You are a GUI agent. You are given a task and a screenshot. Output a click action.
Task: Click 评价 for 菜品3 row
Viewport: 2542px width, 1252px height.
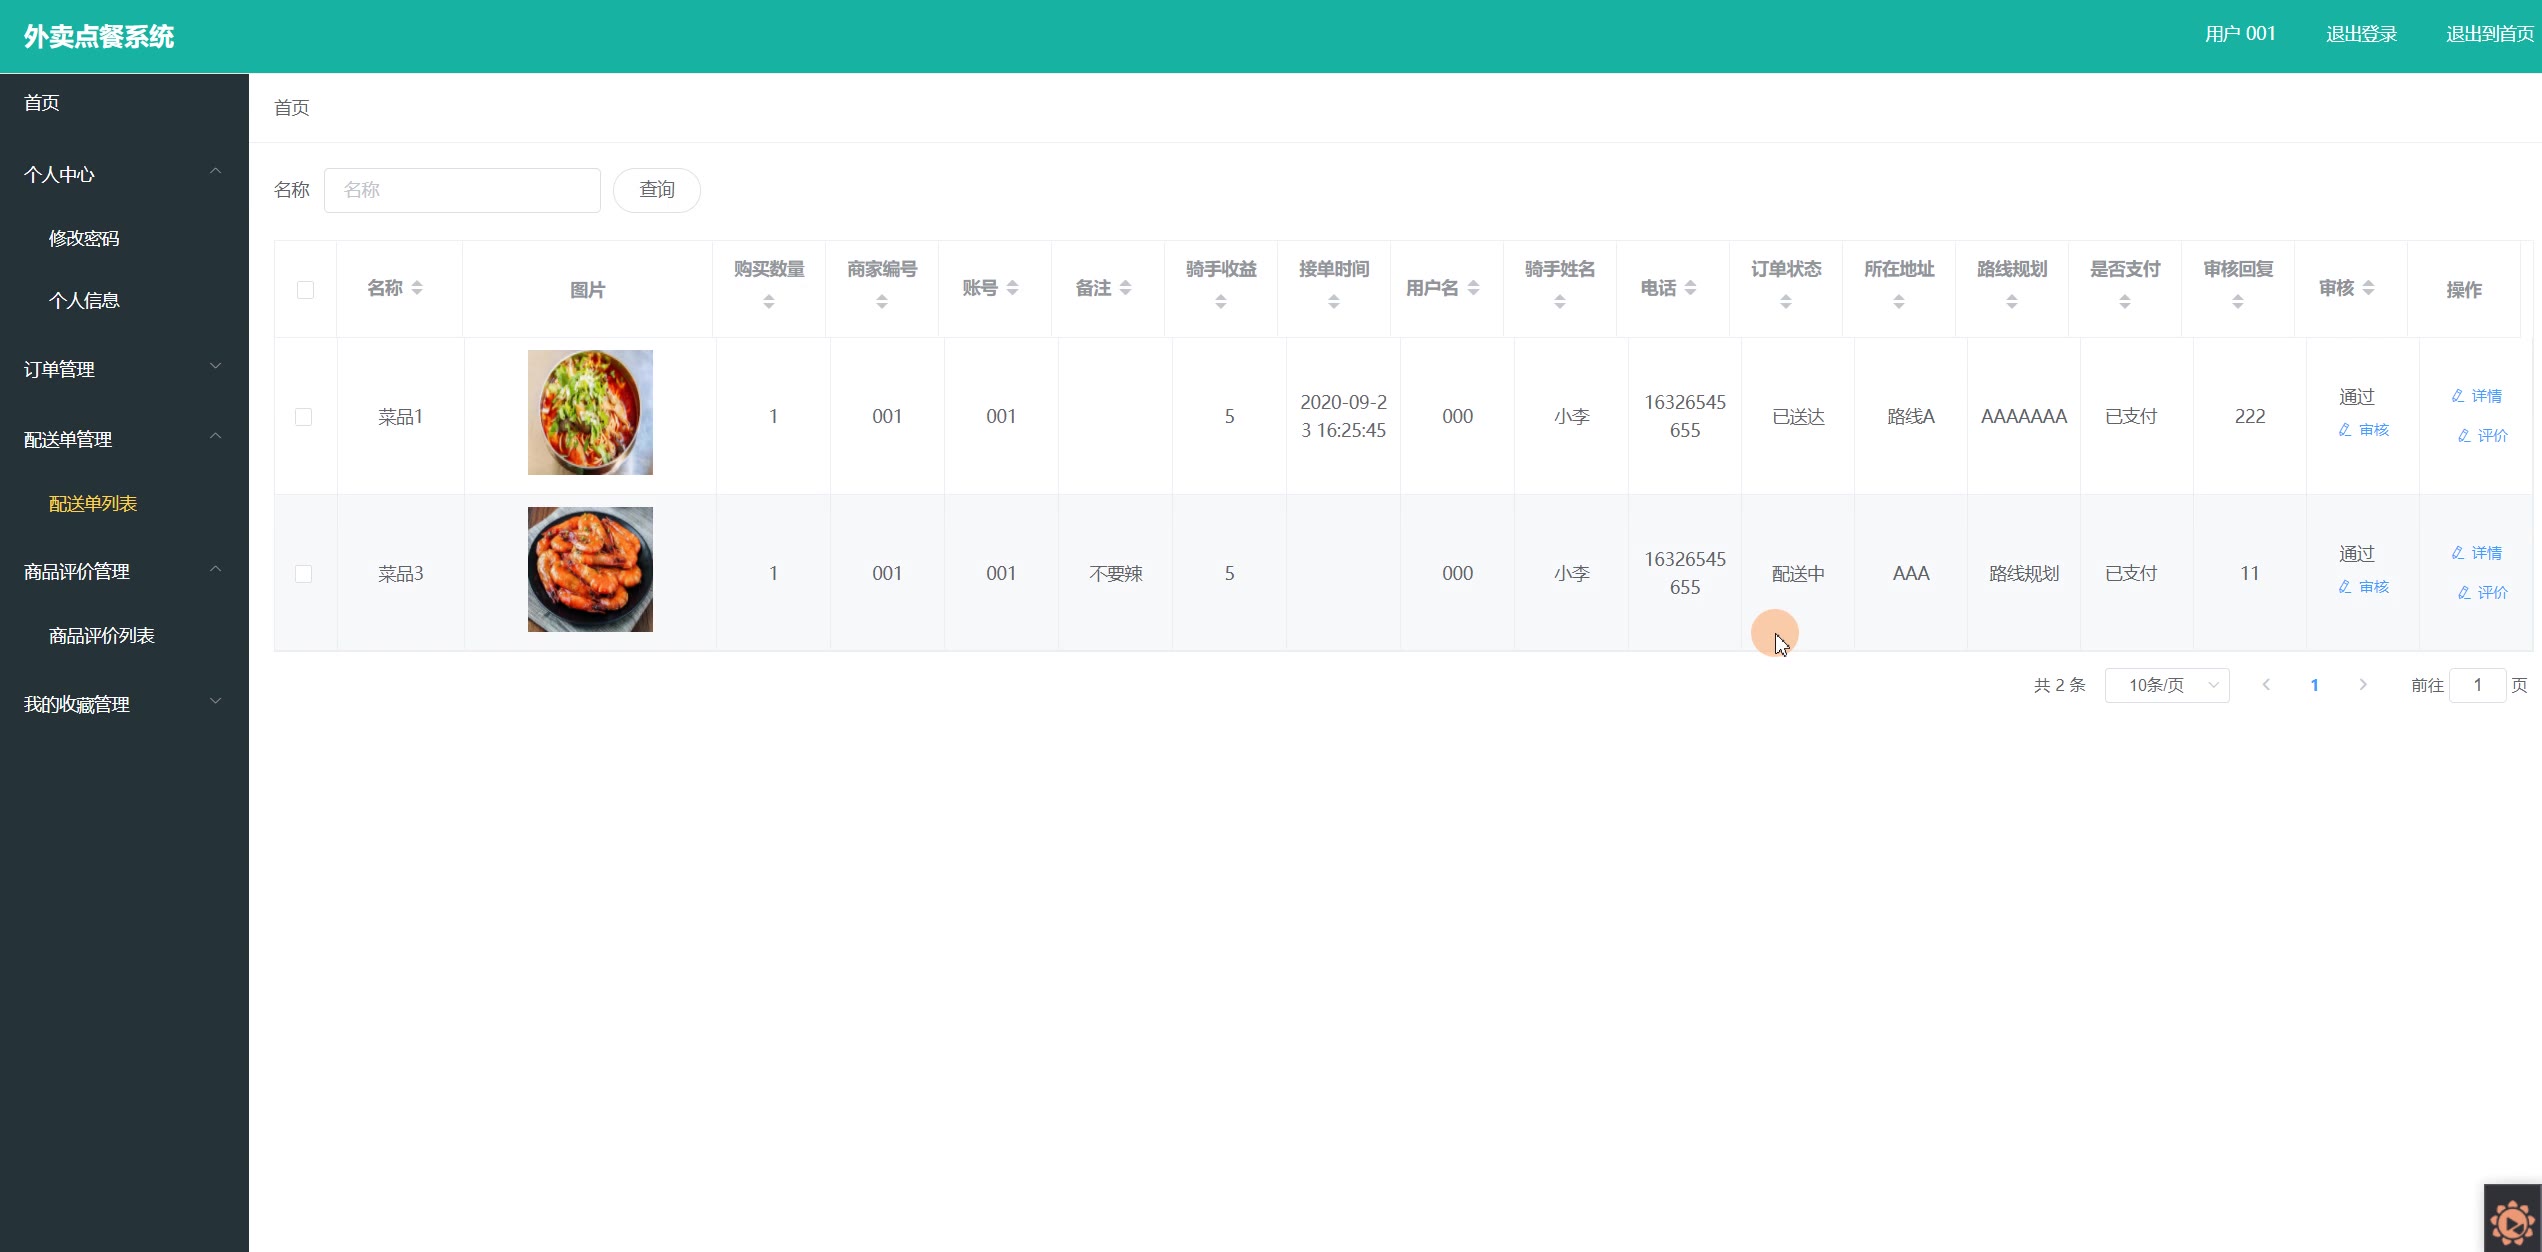(2482, 592)
